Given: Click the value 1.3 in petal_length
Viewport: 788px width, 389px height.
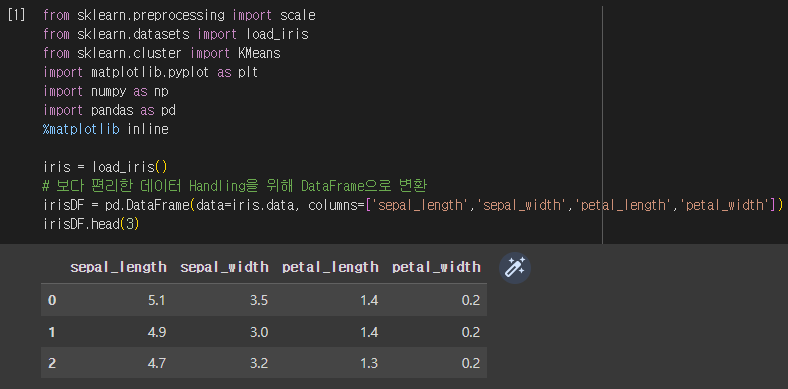Looking at the screenshot, I should pos(369,363).
